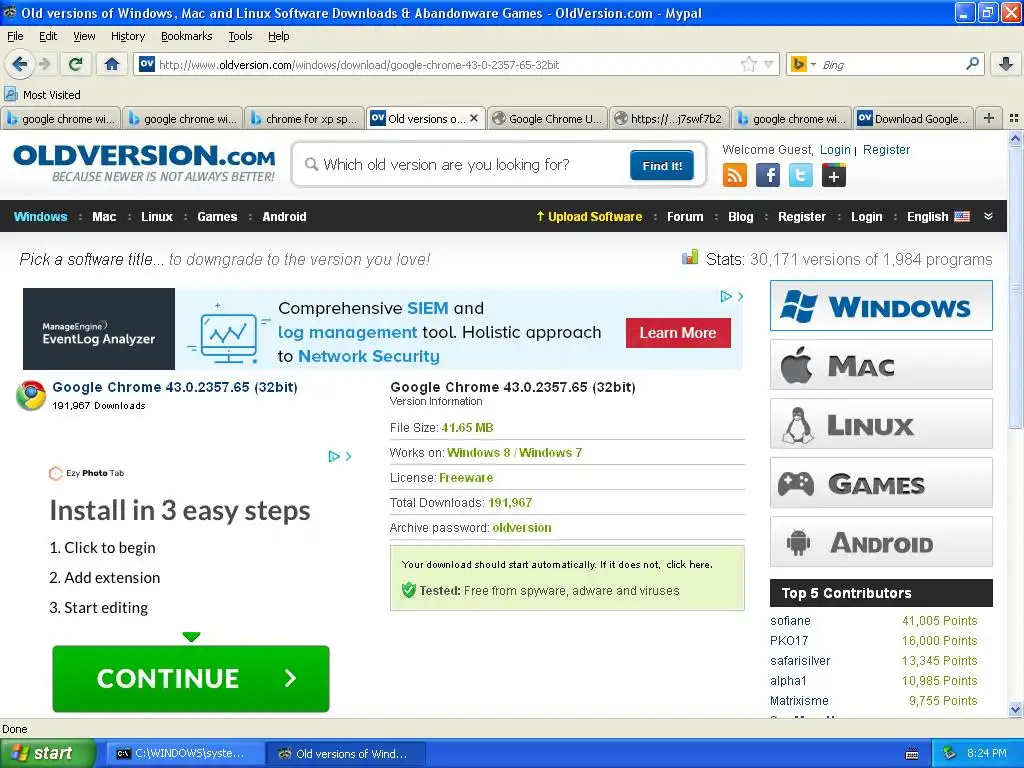The height and width of the screenshot is (768, 1024).
Task: Open the large WINDOWS sidebar button
Action: pyautogui.click(x=881, y=306)
